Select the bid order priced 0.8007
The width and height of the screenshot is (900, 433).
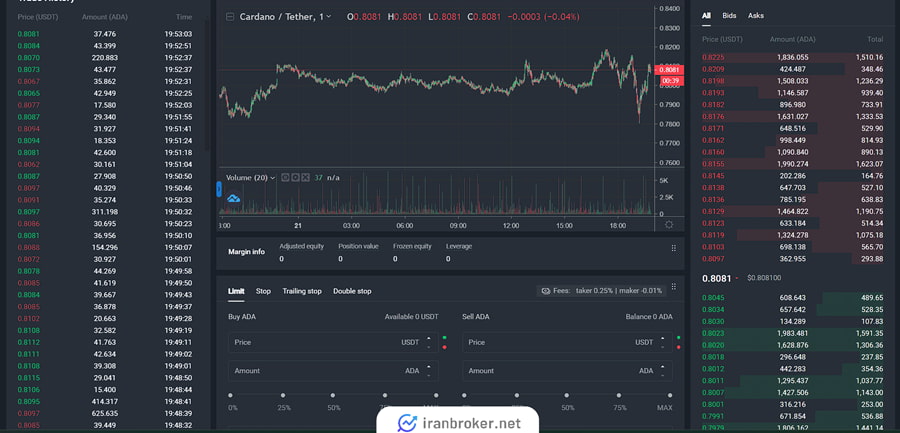point(793,392)
